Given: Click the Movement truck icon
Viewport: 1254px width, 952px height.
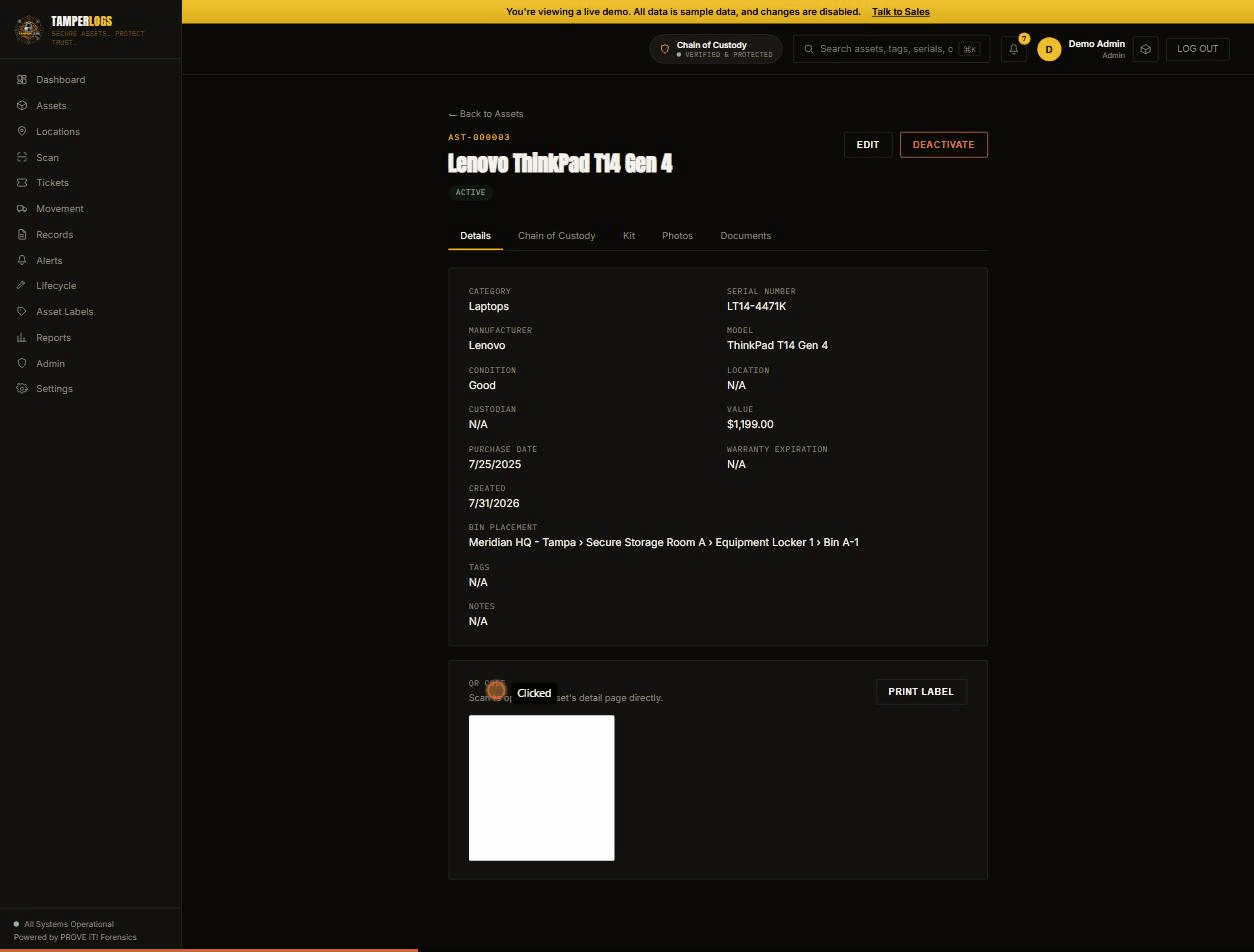Looking at the screenshot, I should 22,209.
